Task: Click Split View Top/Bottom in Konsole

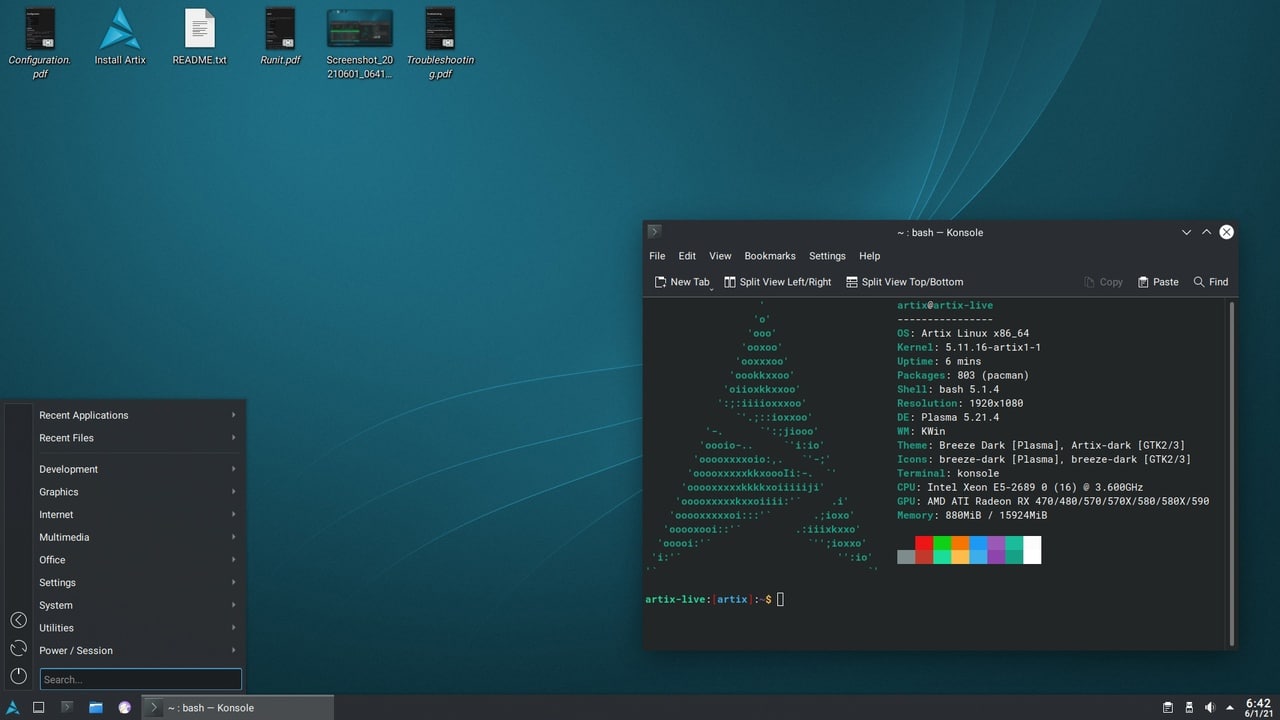Action: [x=905, y=282]
